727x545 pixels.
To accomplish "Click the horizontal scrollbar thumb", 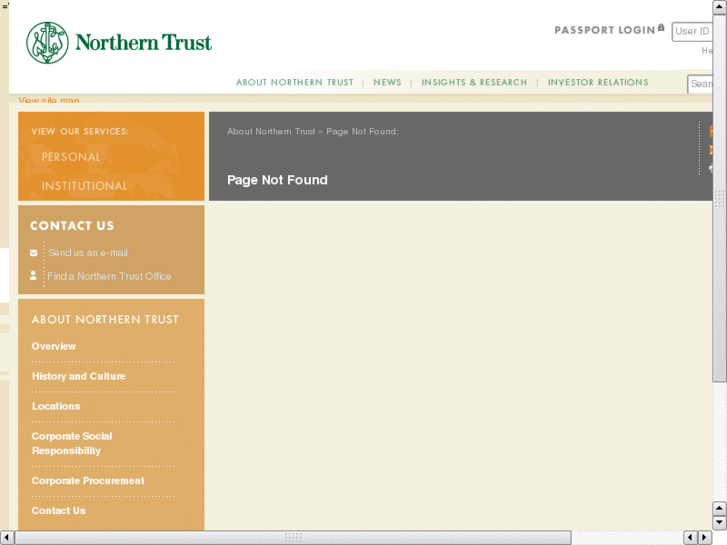I will click(x=293, y=538).
